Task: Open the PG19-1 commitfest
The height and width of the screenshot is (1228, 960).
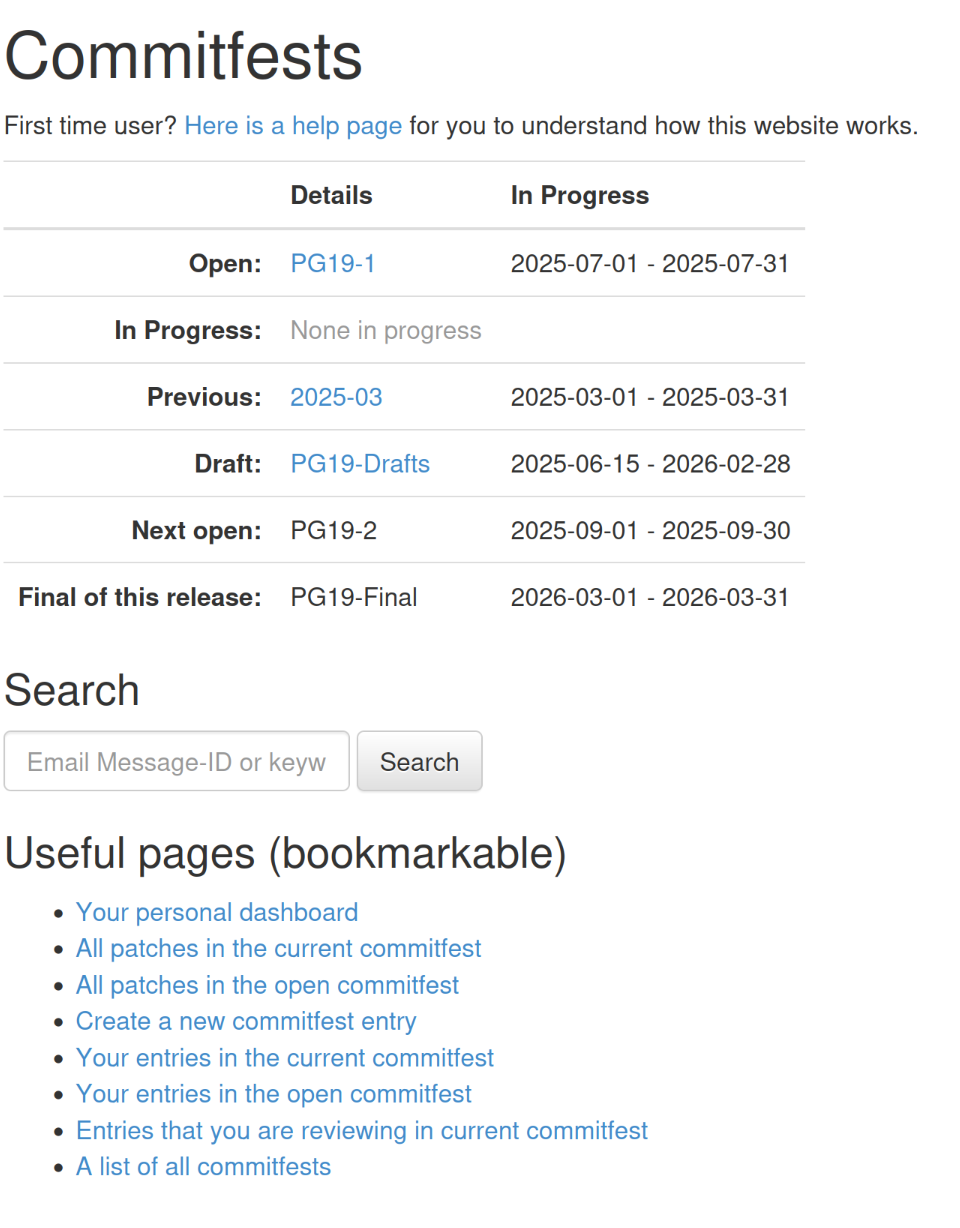Action: (333, 264)
